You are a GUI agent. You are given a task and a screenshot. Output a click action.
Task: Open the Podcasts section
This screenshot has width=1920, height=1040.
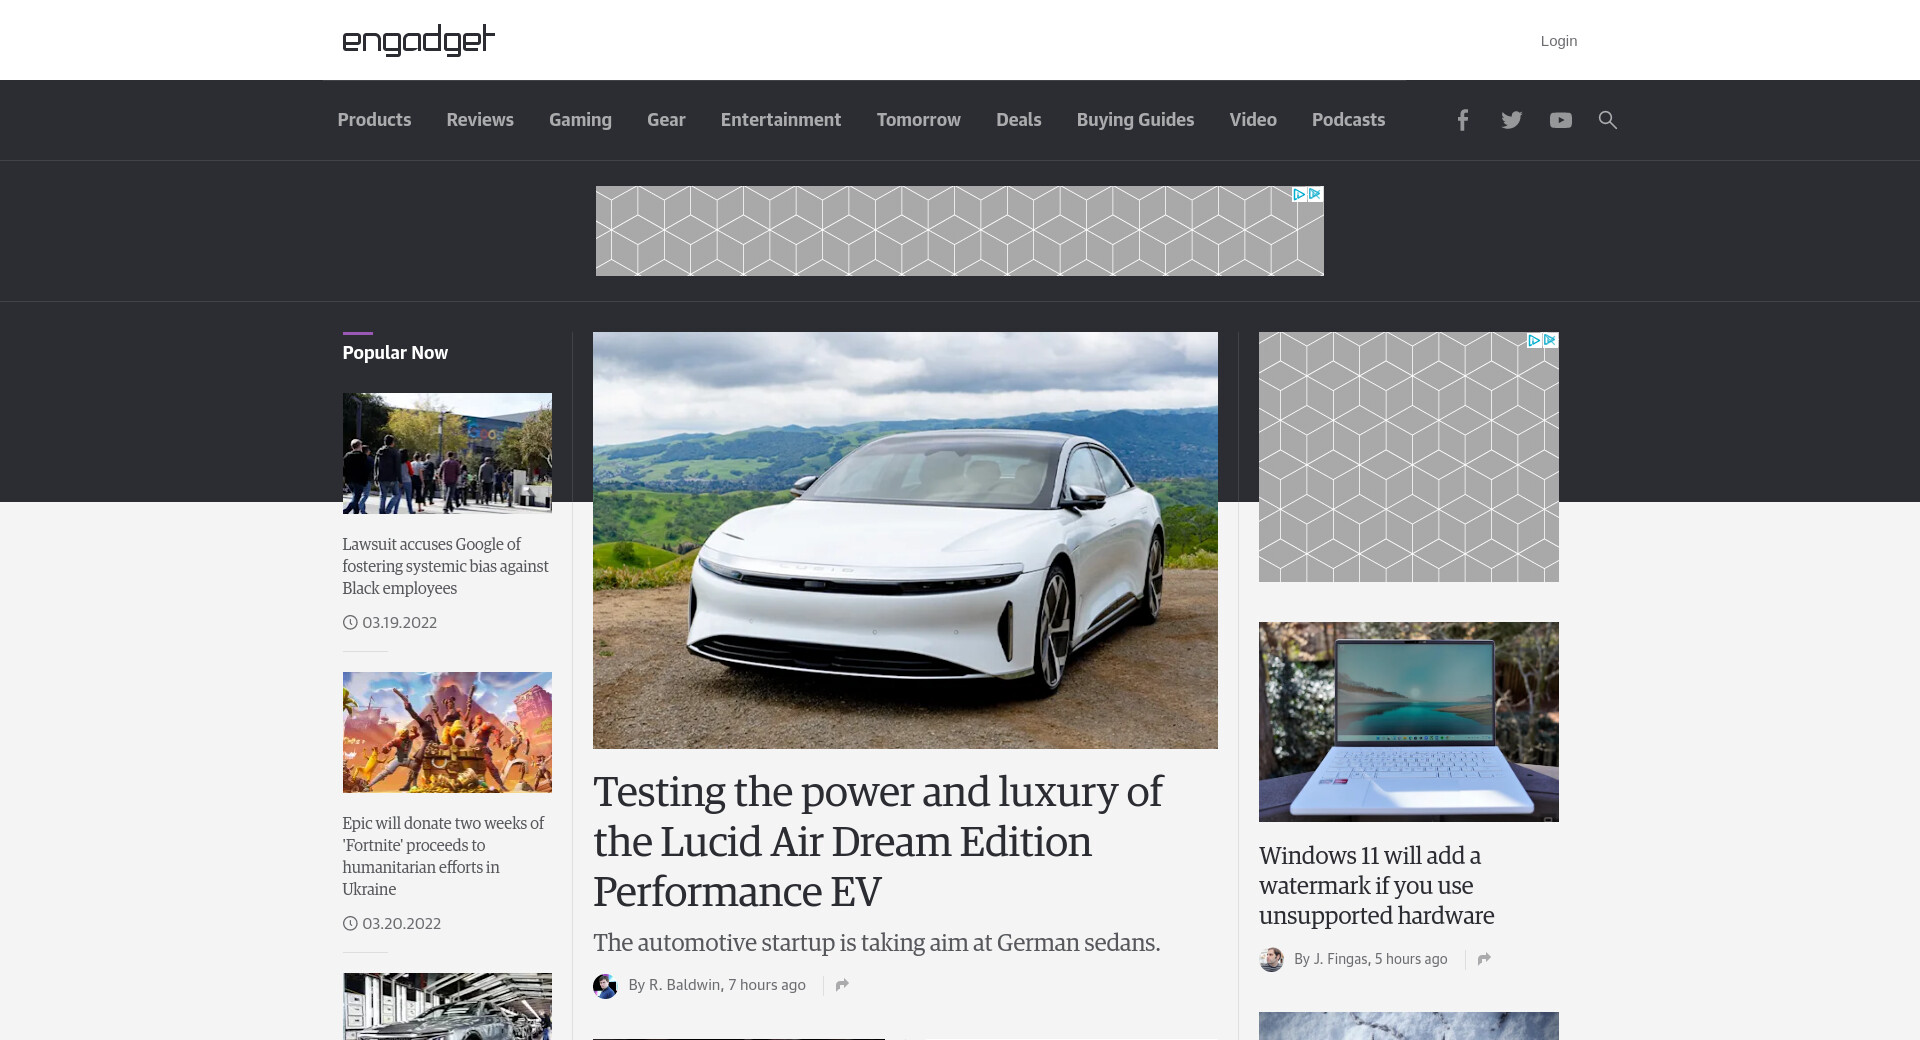pos(1348,120)
